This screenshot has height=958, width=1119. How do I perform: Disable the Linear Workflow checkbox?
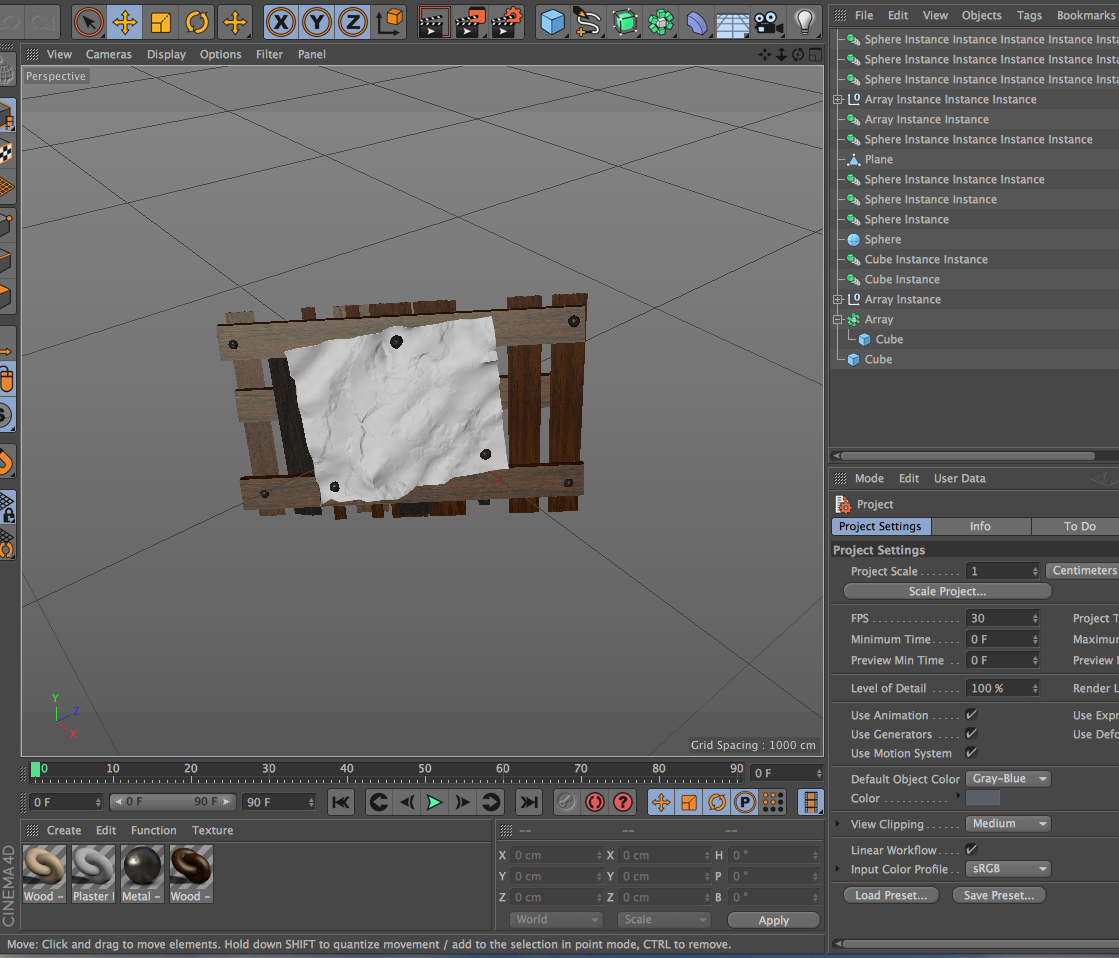971,850
